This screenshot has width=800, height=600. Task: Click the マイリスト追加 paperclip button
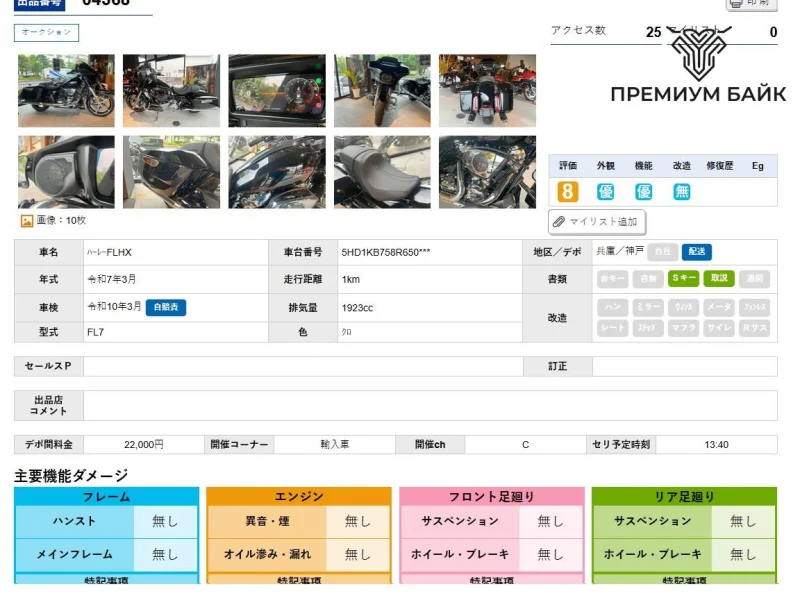click(x=596, y=221)
